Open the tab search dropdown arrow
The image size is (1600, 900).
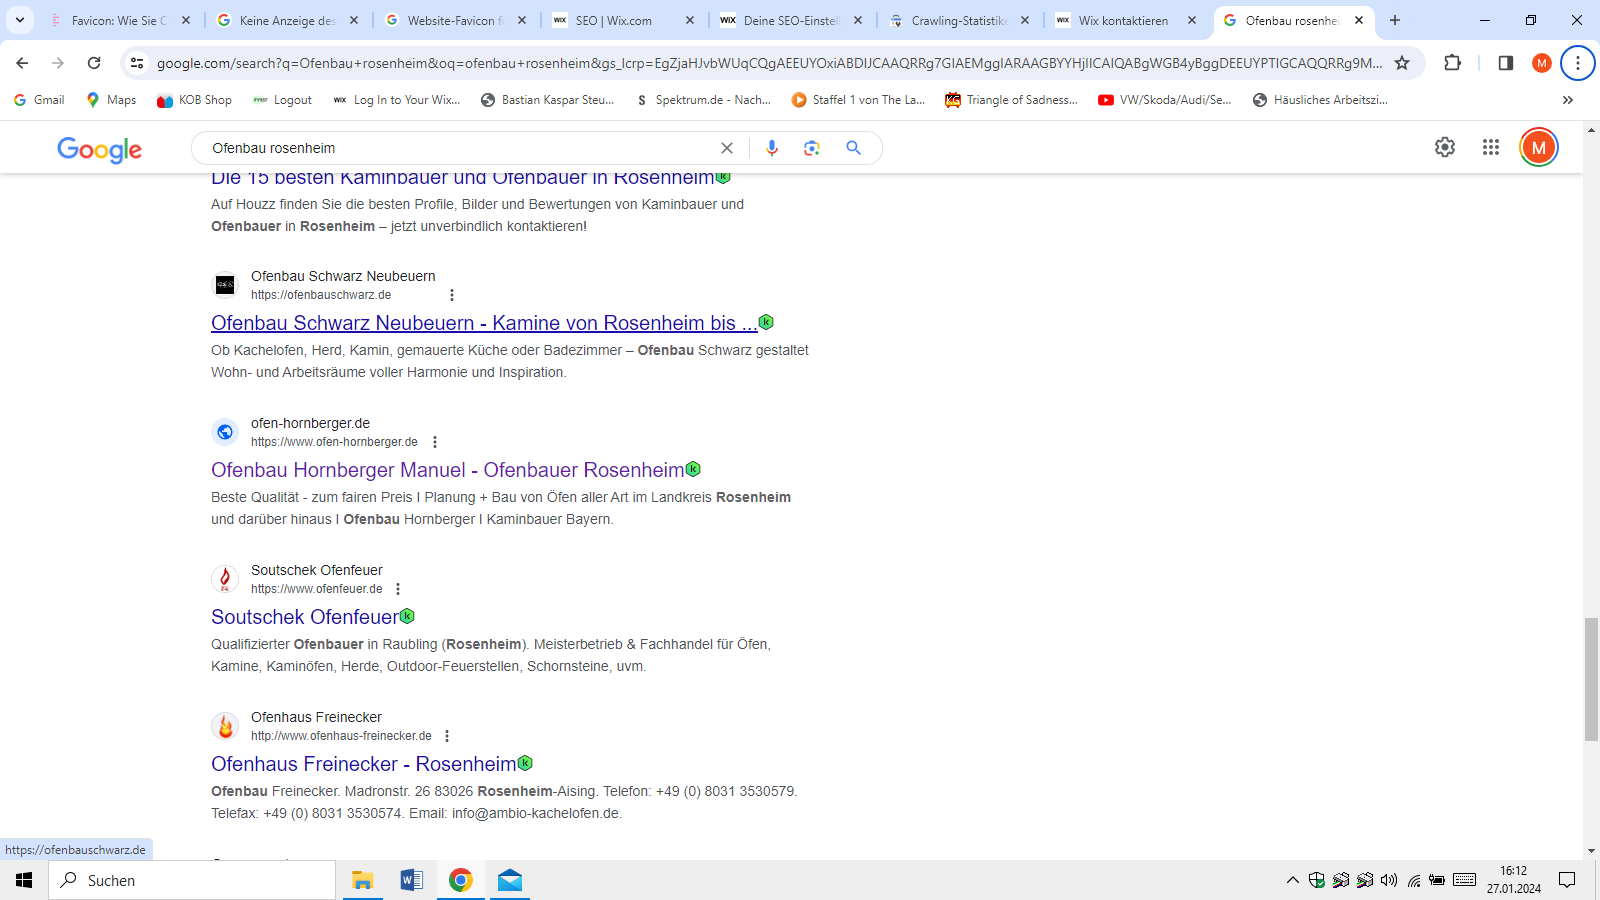click(19, 20)
